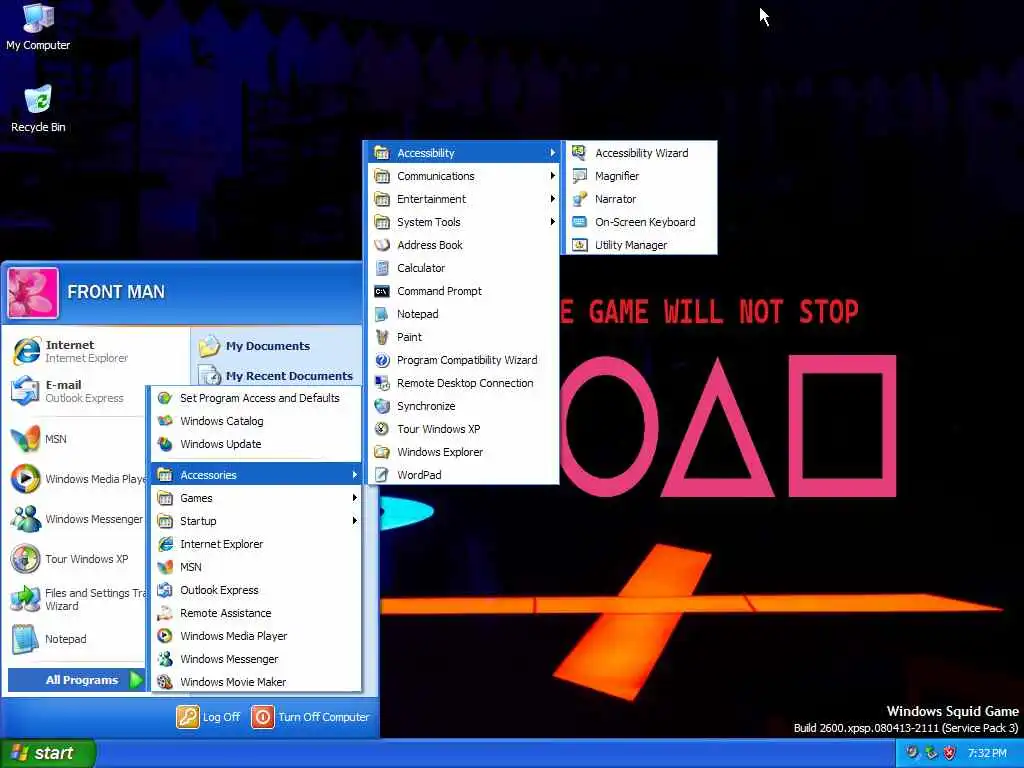Click the FRONT MAN user avatar picture
The width and height of the screenshot is (1024, 768).
click(x=33, y=293)
